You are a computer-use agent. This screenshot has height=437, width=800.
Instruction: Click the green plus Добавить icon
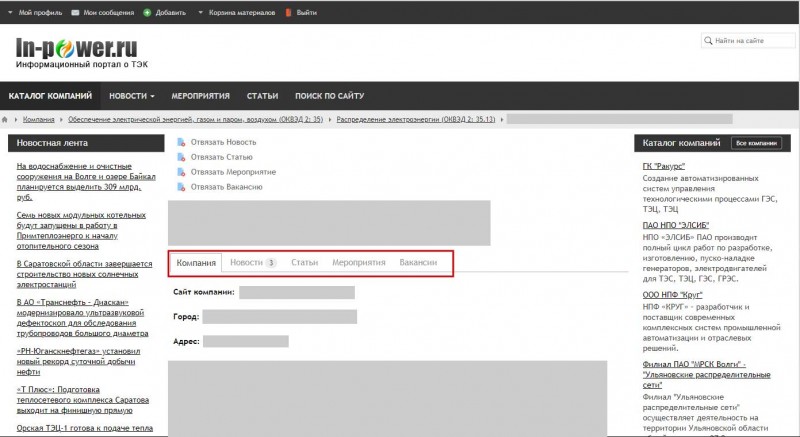click(x=148, y=13)
